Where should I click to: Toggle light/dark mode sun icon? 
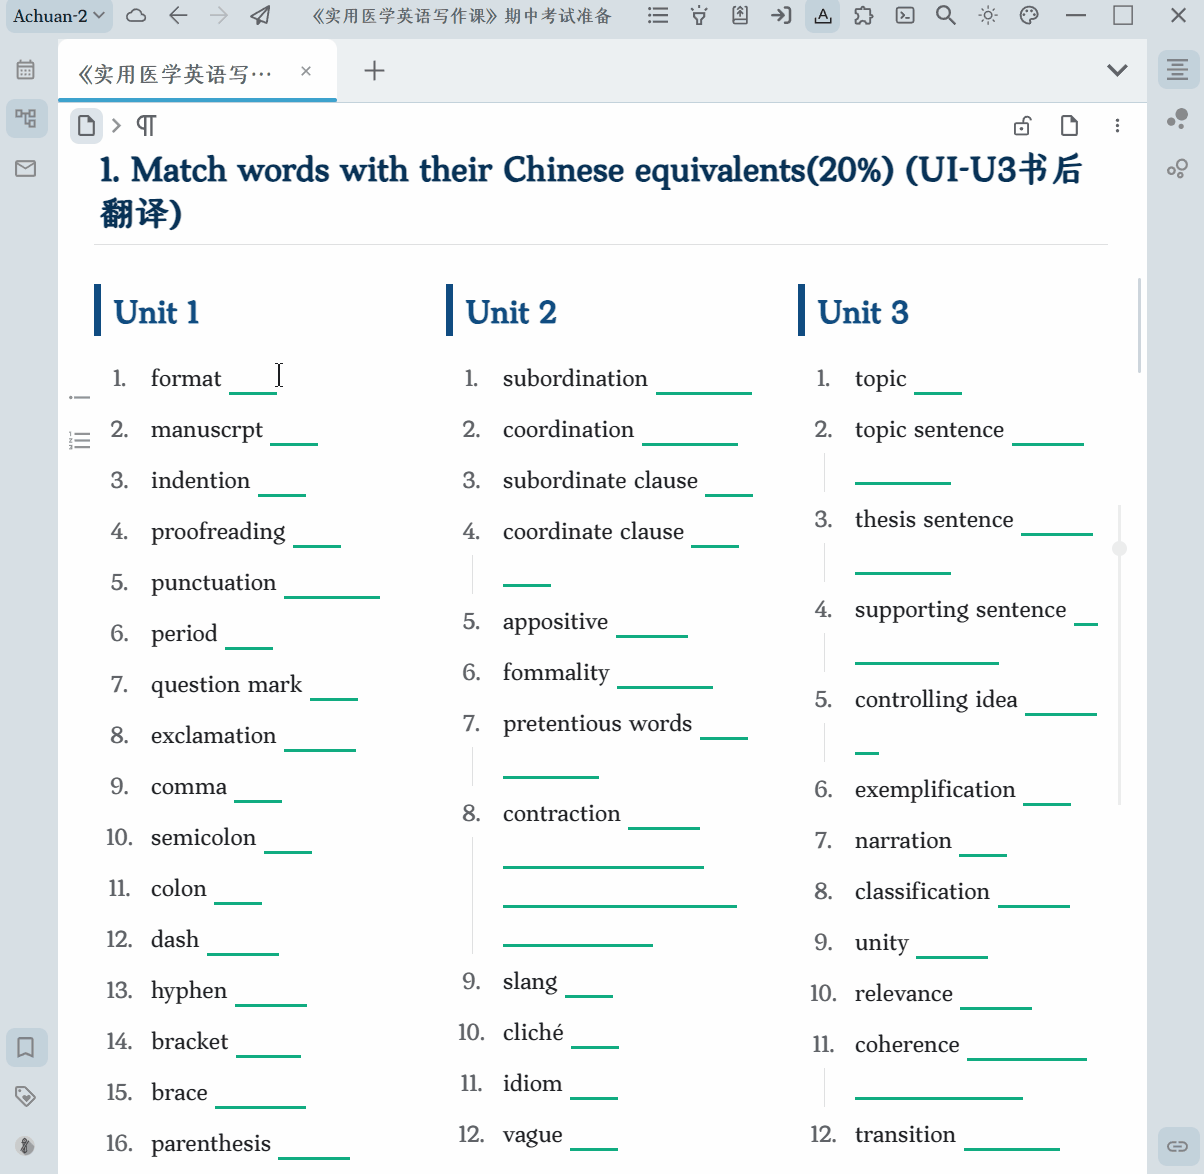(x=988, y=16)
